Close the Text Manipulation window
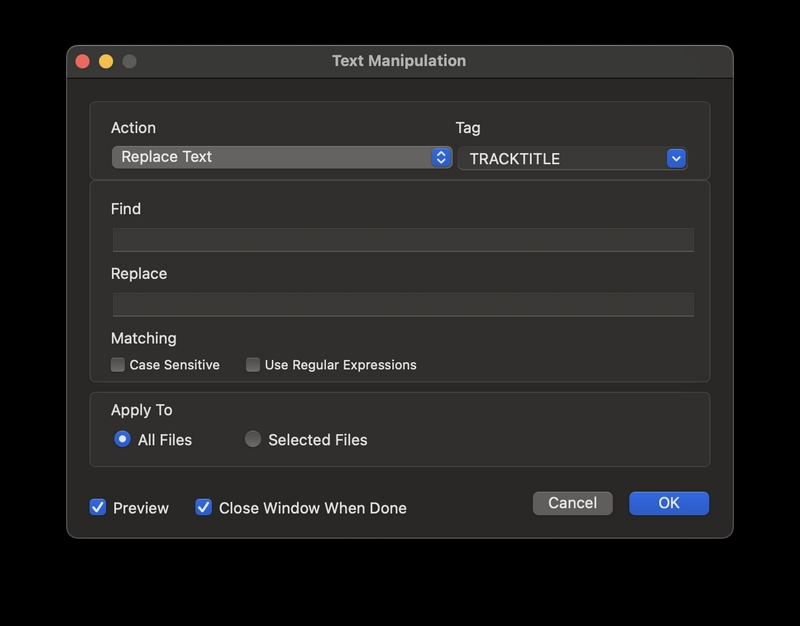The width and height of the screenshot is (800, 626). coord(83,61)
